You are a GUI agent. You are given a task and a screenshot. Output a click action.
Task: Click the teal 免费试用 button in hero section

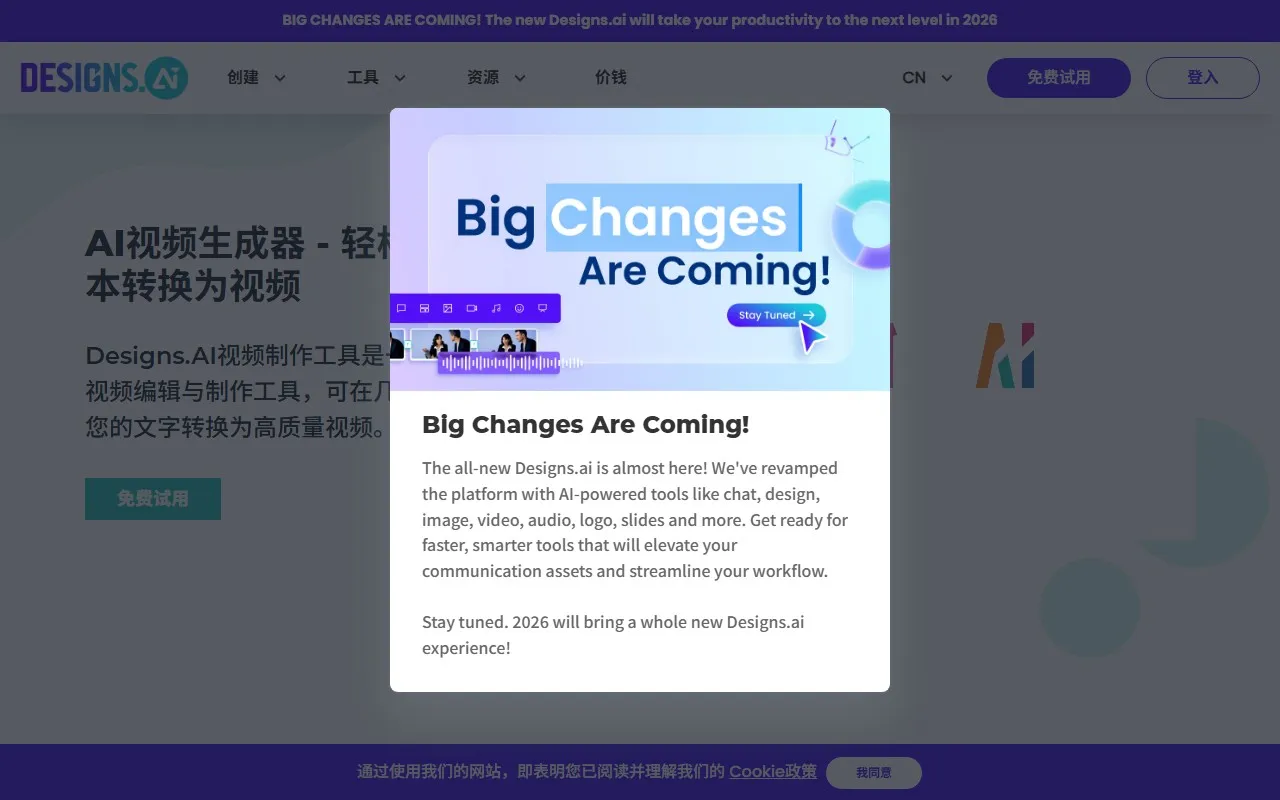tap(153, 499)
